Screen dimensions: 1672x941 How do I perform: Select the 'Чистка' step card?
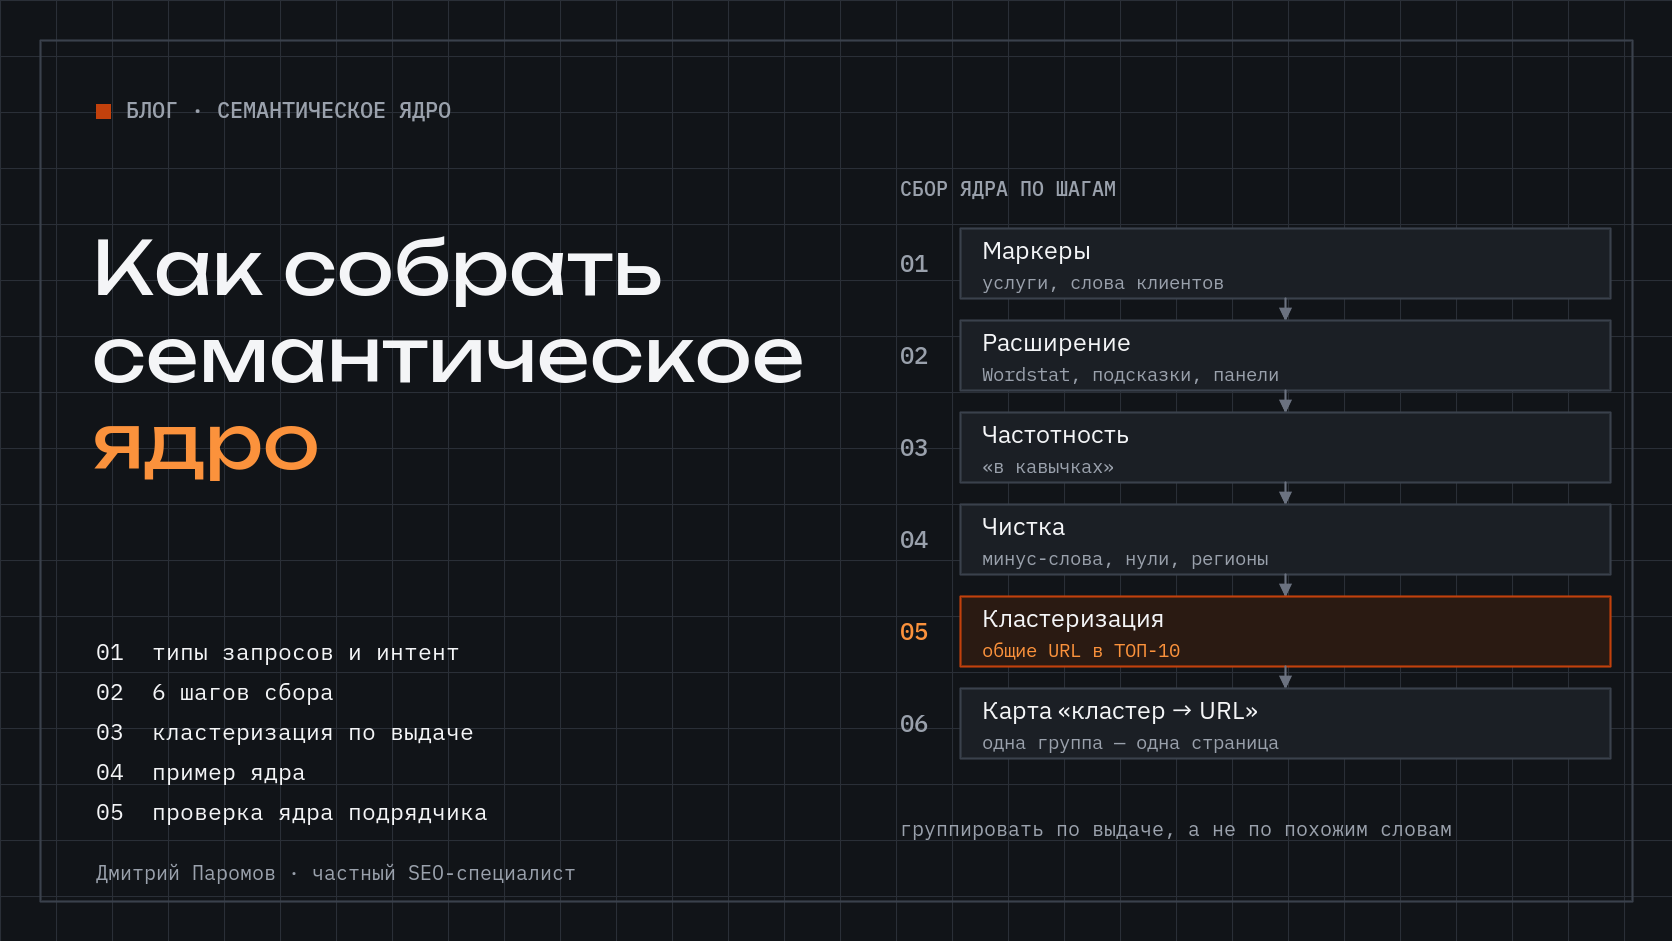[1285, 540]
